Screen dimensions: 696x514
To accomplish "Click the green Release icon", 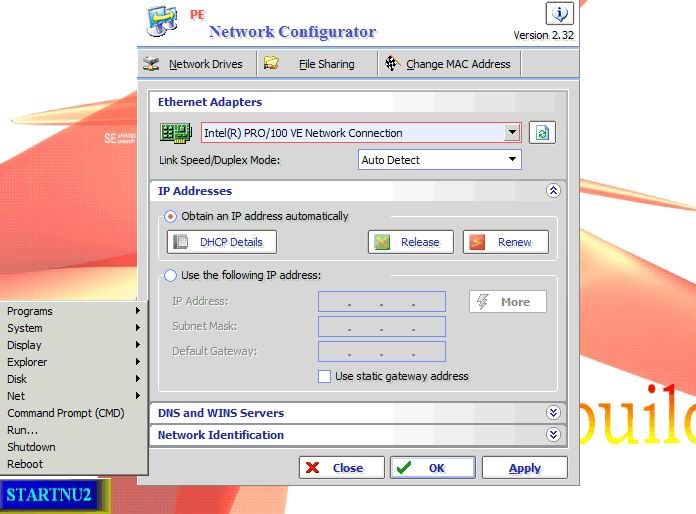I will pyautogui.click(x=382, y=242).
